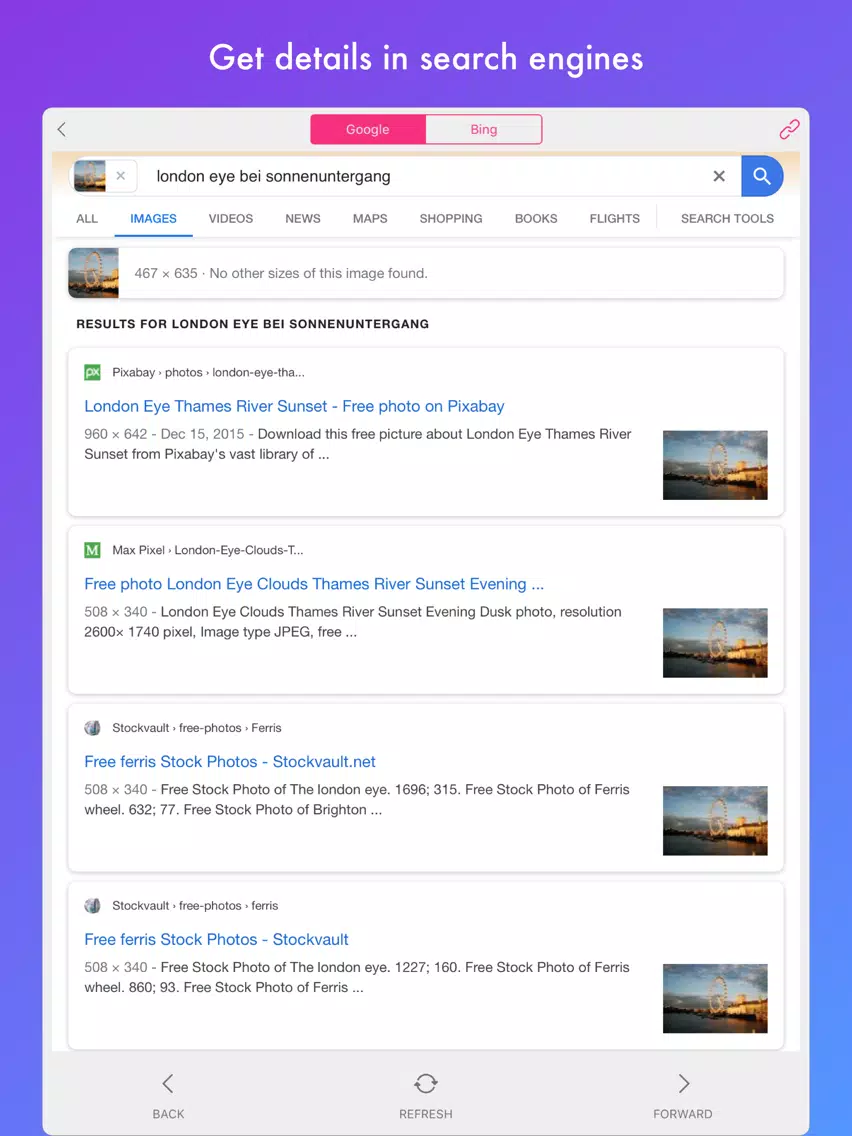
Task: Open thumbnail of the last Stockvault result
Action: point(715,998)
